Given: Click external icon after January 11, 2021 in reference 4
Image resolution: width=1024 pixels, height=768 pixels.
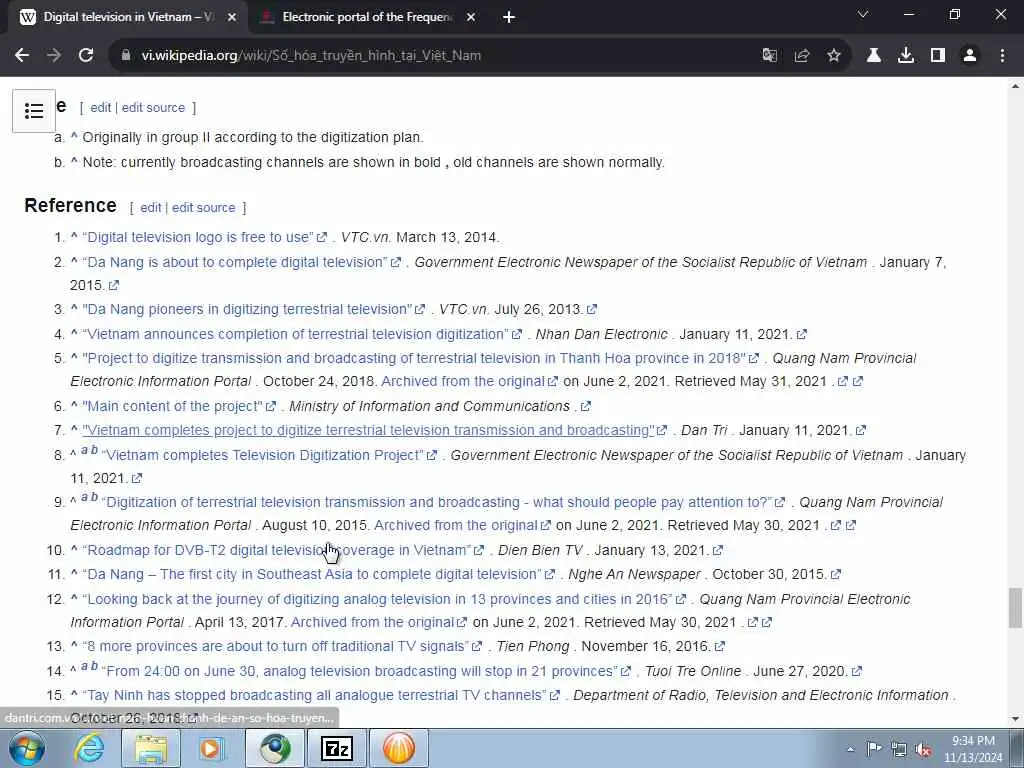Looking at the screenshot, I should click(x=801, y=334).
